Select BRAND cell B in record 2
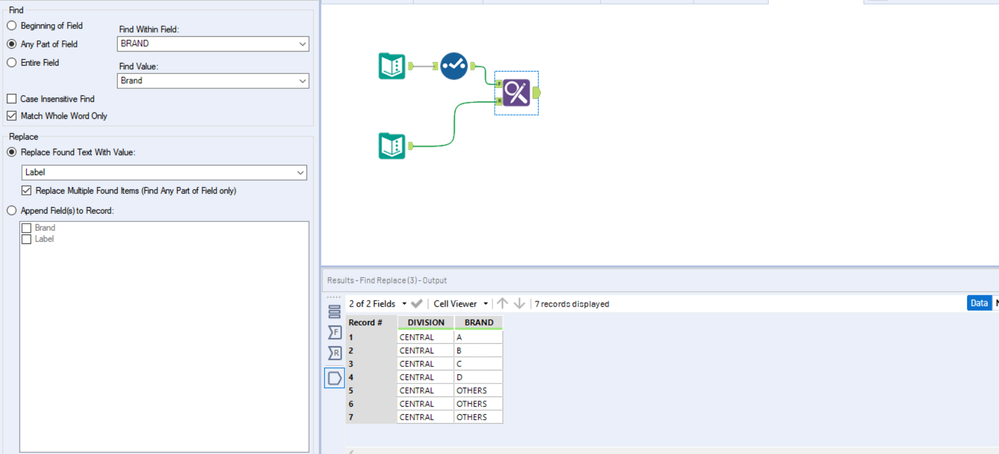Screen dimensions: 999x454 (478, 350)
